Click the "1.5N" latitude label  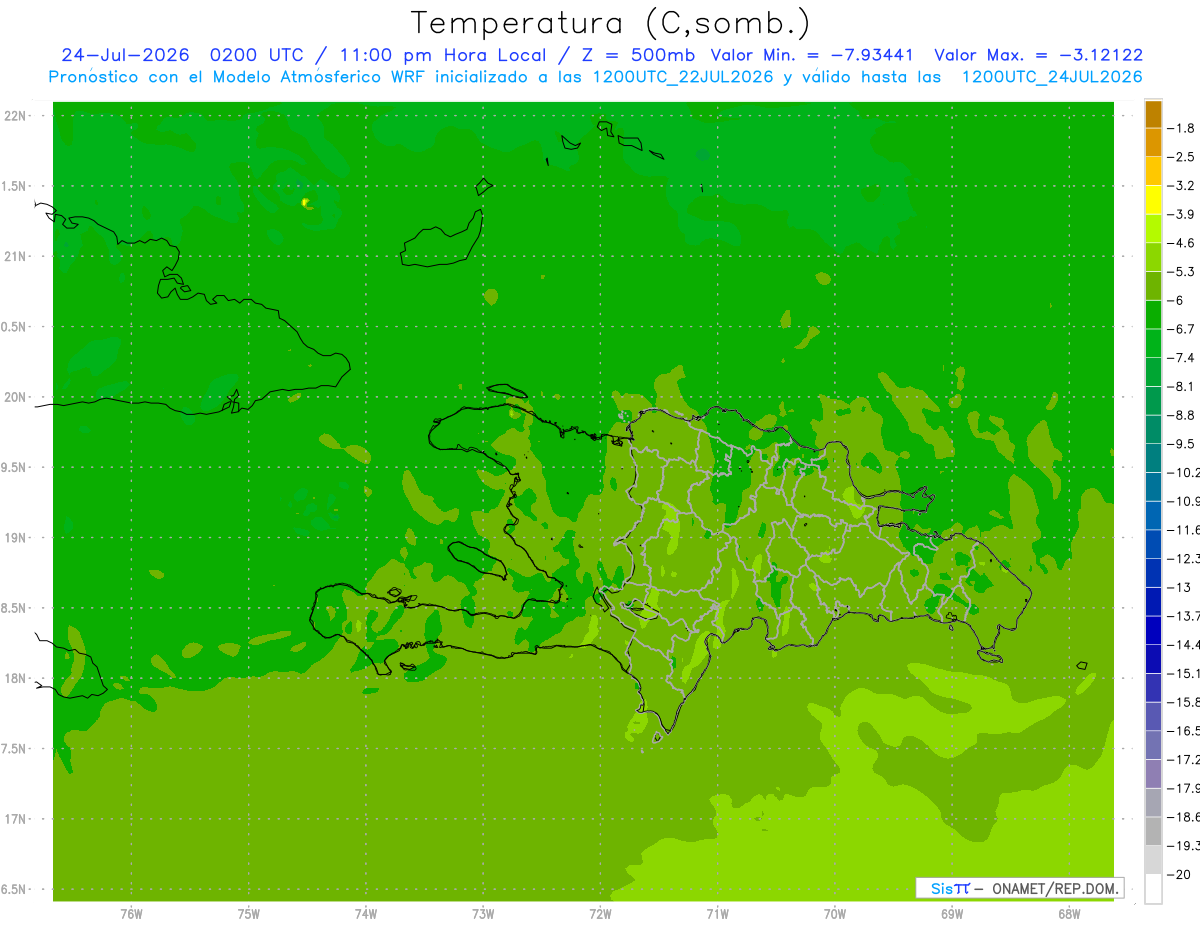coord(15,186)
